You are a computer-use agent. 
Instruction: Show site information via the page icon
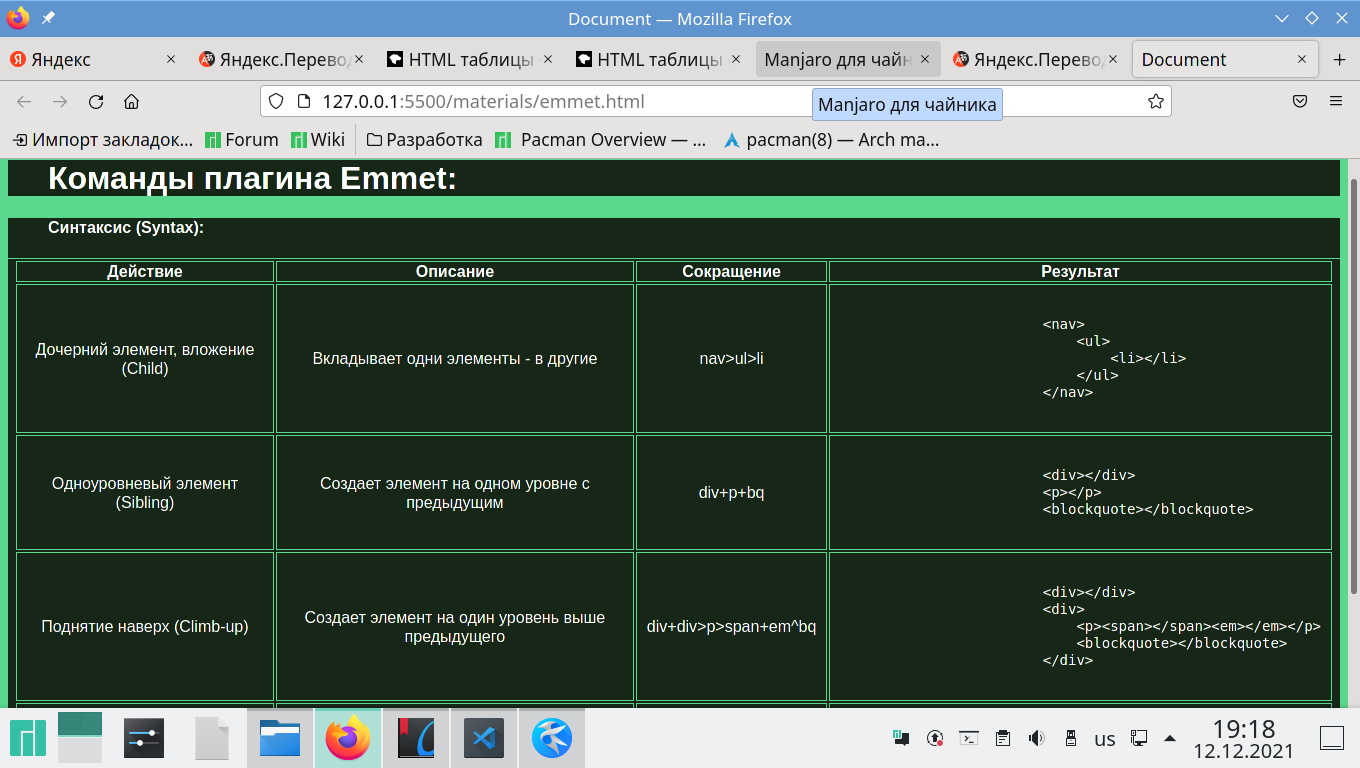point(304,101)
